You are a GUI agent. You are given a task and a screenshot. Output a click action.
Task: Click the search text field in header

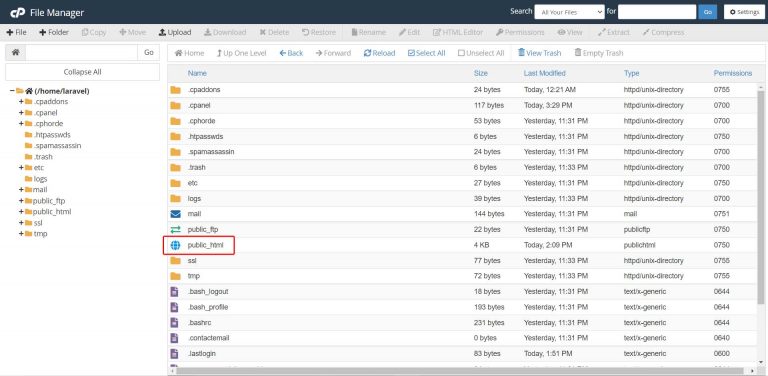click(x=657, y=12)
